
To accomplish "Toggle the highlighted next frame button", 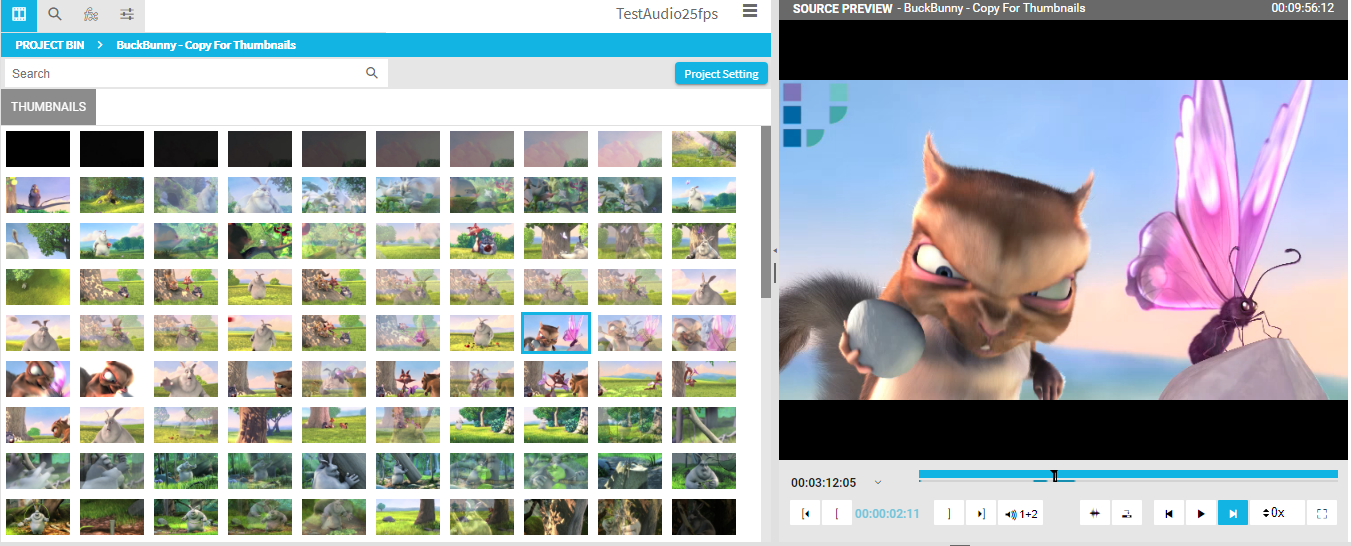I will point(1232,514).
